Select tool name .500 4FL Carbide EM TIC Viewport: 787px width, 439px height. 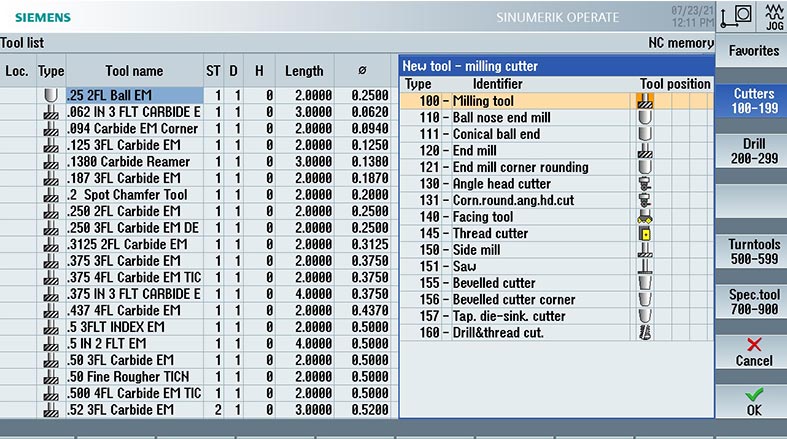pos(135,393)
